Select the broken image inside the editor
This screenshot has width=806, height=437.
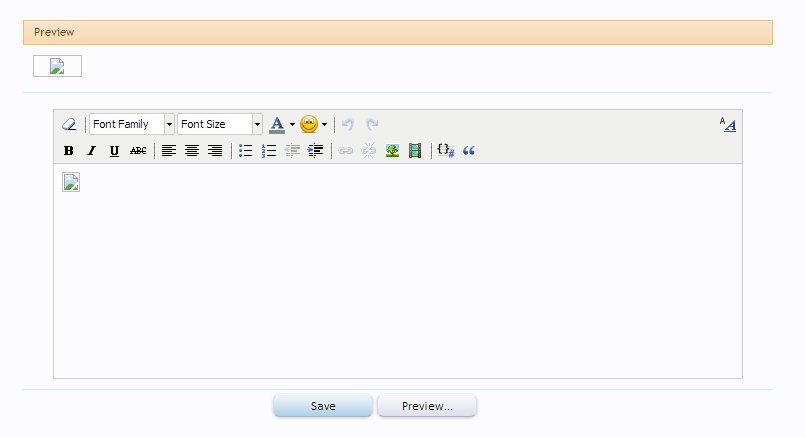[71, 182]
